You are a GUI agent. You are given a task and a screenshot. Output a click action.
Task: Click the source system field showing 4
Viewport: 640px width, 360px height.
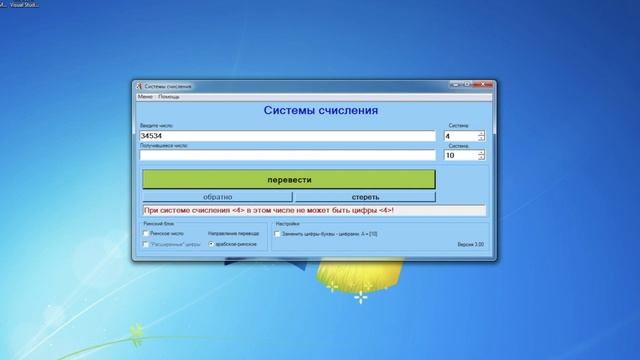click(460, 136)
